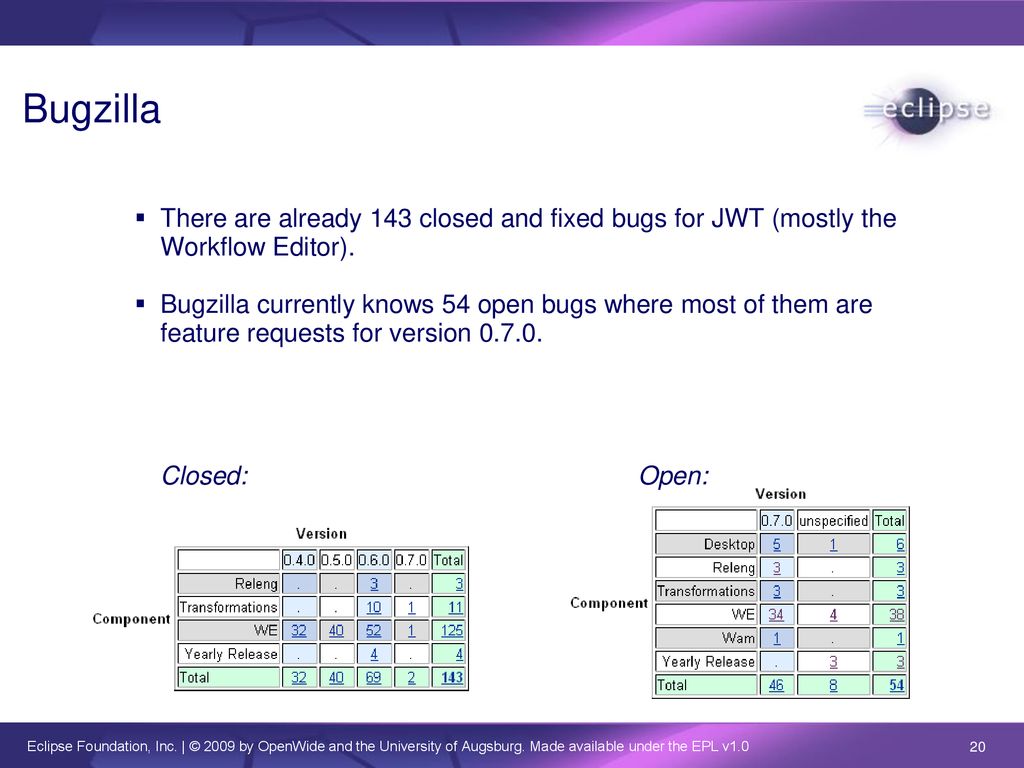Click the Bugzilla slide title
The width and height of the screenshot is (1024, 768).
pos(91,110)
